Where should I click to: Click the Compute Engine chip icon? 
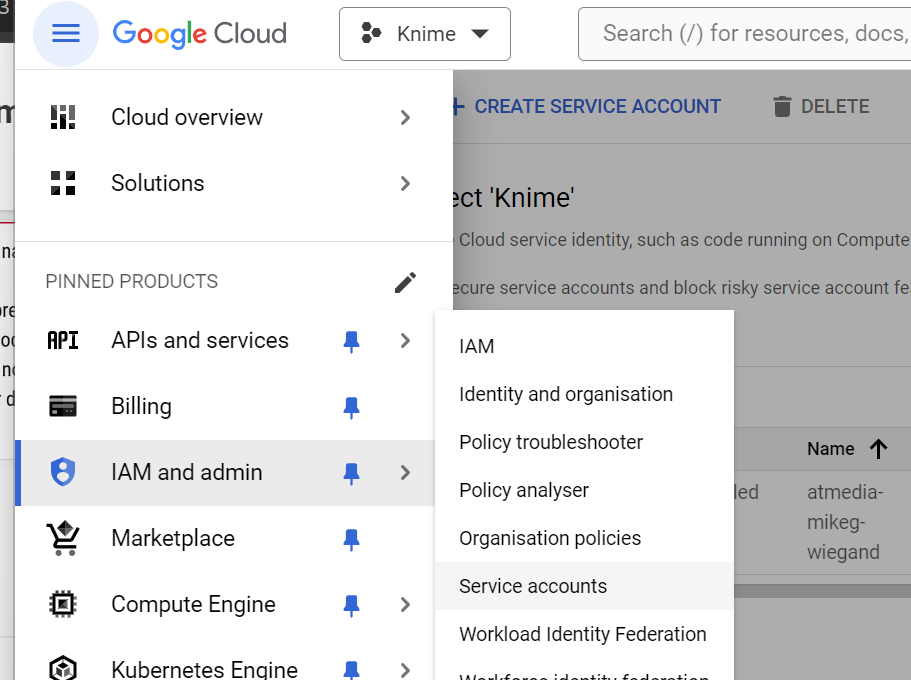coord(63,604)
